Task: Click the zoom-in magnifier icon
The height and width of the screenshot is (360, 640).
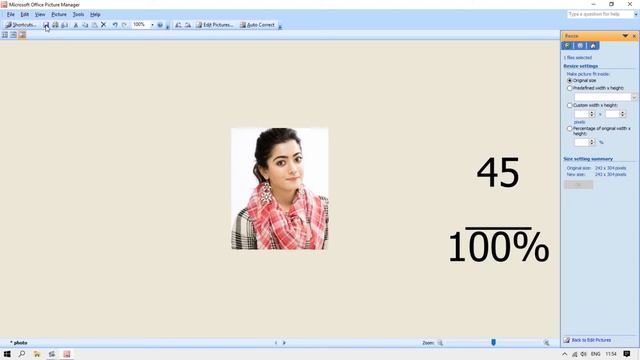Action: [546, 343]
